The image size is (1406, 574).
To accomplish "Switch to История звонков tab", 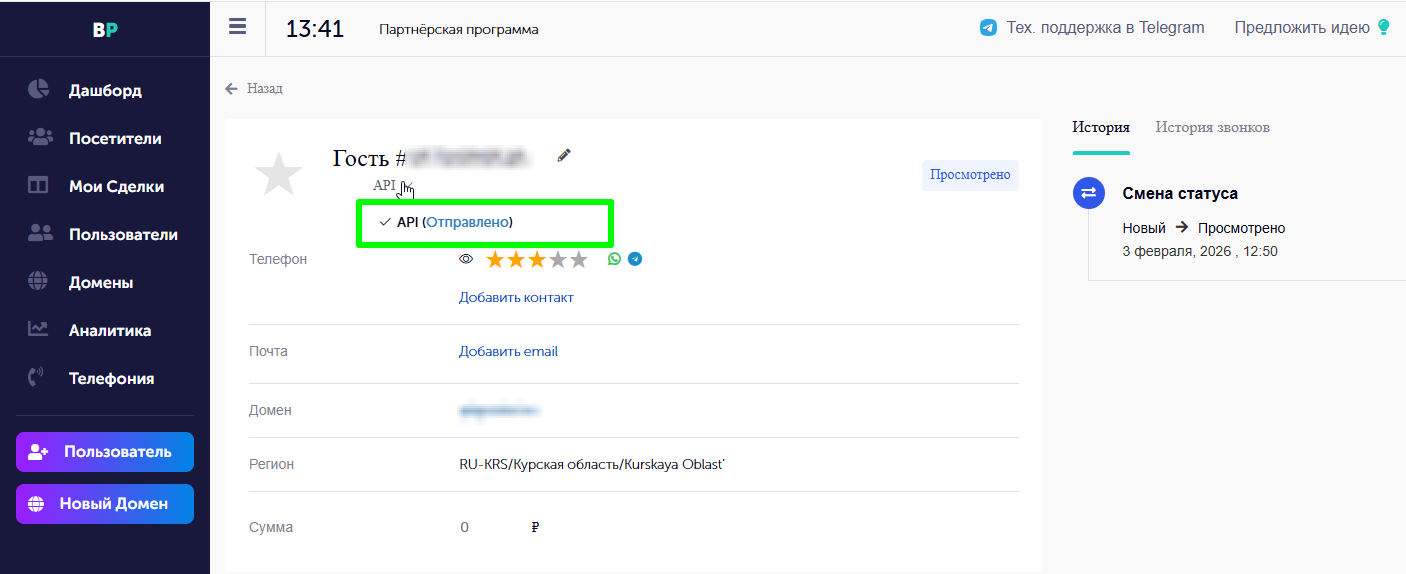I will coord(1213,127).
